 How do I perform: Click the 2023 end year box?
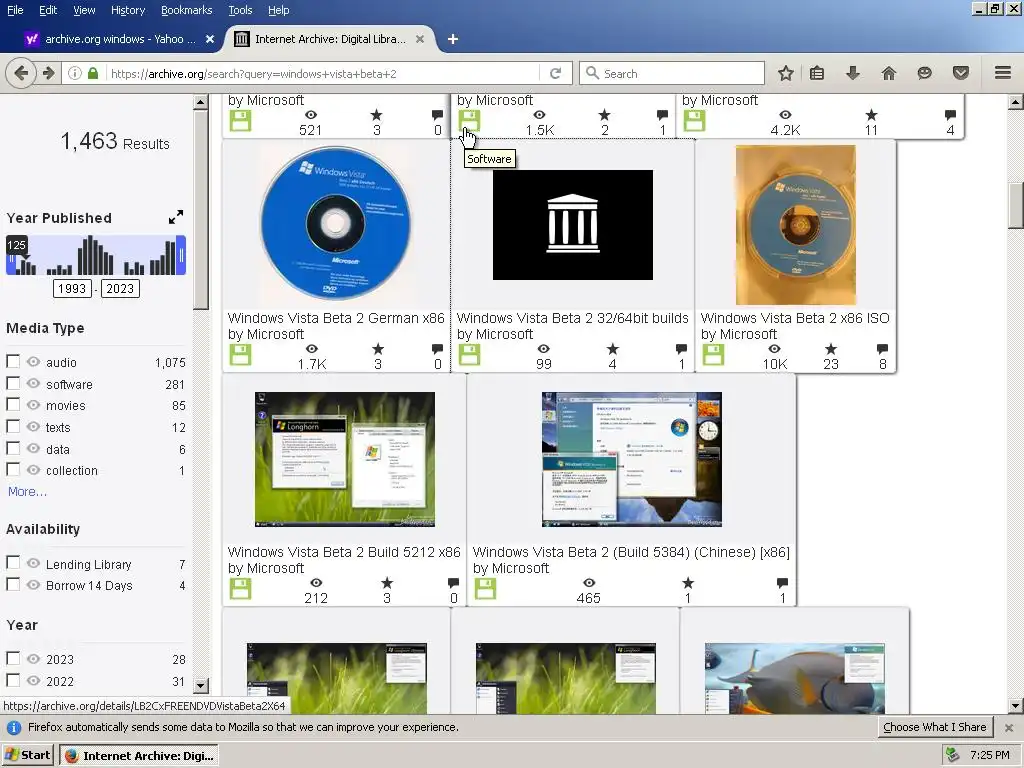point(120,289)
